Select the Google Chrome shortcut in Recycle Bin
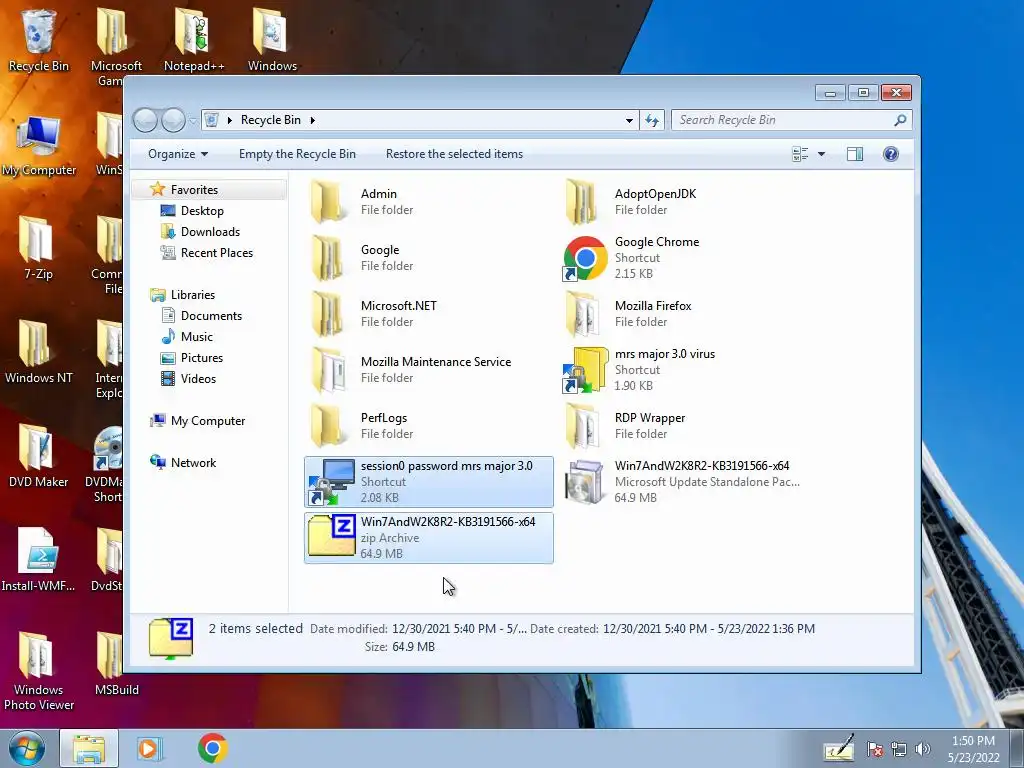This screenshot has height=768, width=1024. pyautogui.click(x=682, y=258)
